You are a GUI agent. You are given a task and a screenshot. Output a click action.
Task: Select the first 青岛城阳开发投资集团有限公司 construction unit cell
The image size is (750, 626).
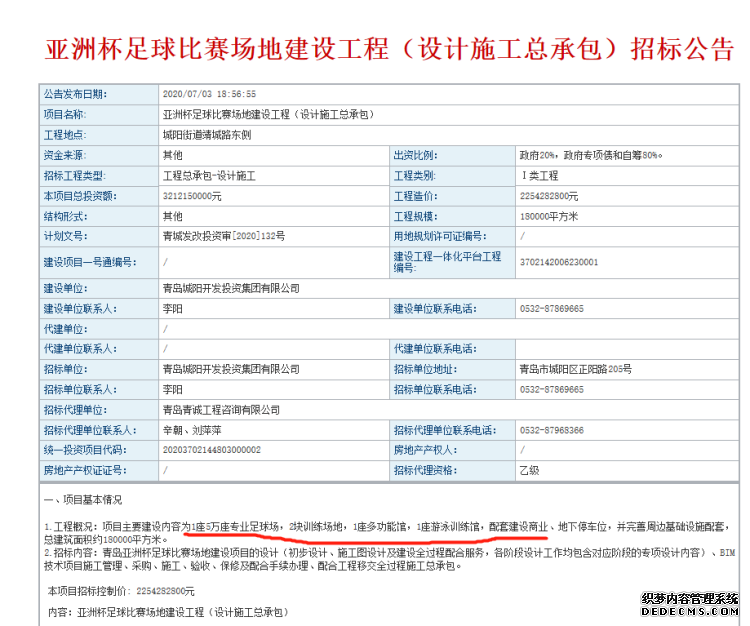[231, 288]
